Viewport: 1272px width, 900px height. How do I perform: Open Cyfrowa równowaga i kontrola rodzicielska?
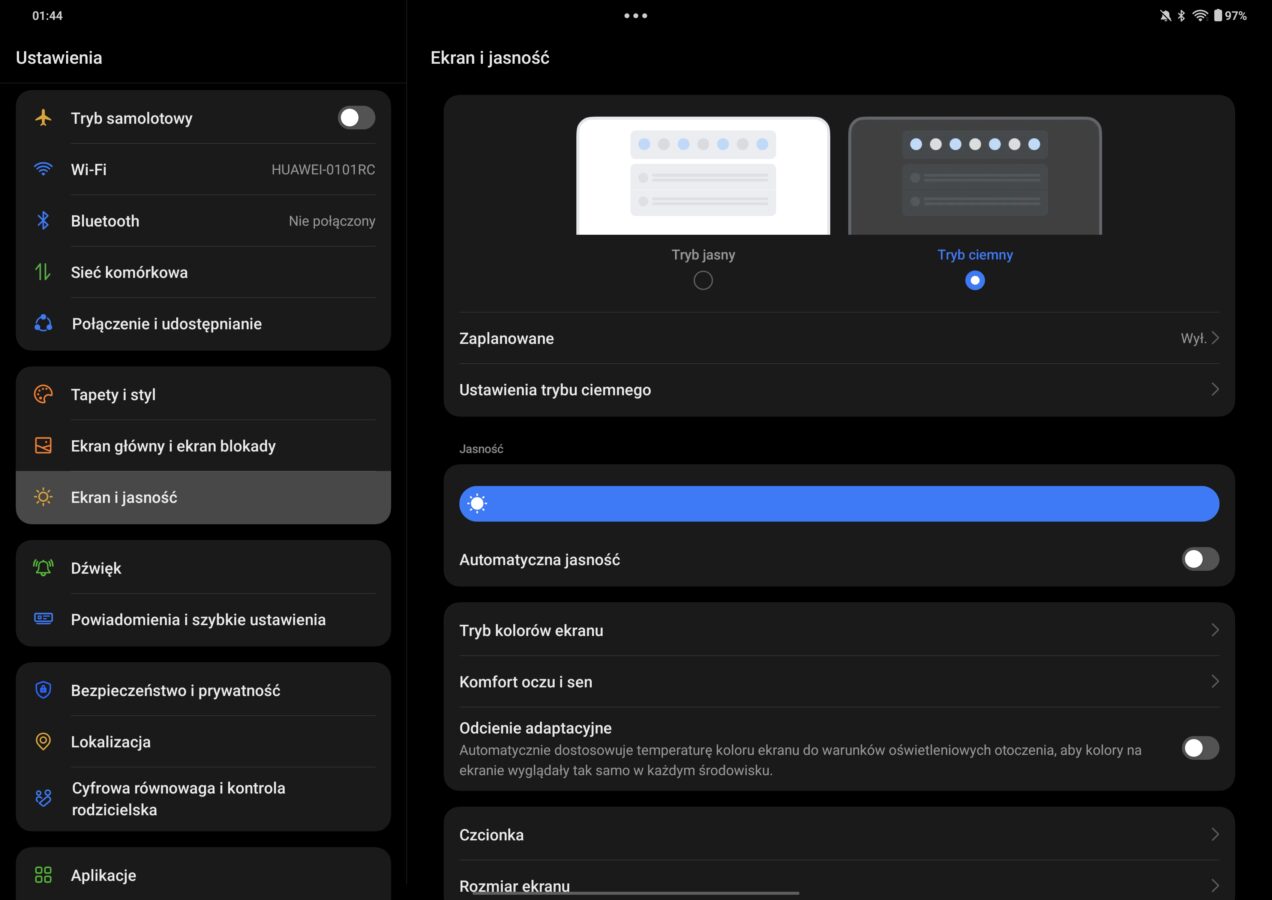[x=203, y=799]
